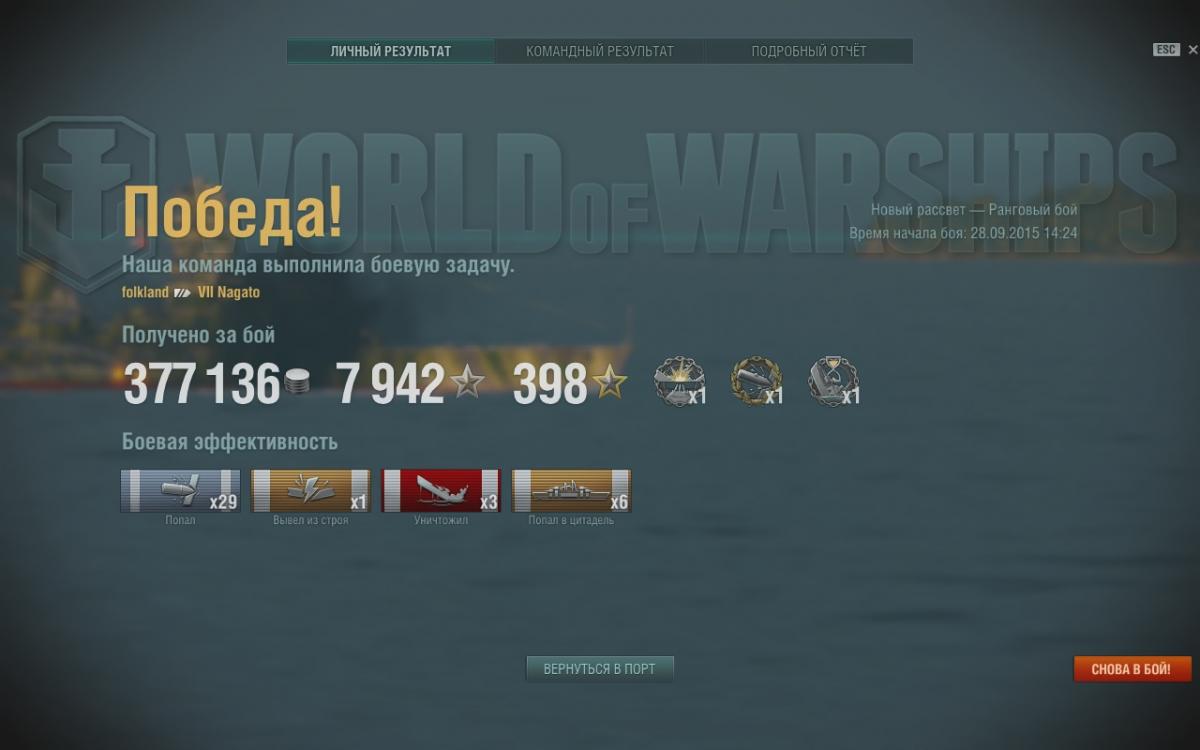Select the Личный результат tab
The height and width of the screenshot is (750, 1200).
391,51
